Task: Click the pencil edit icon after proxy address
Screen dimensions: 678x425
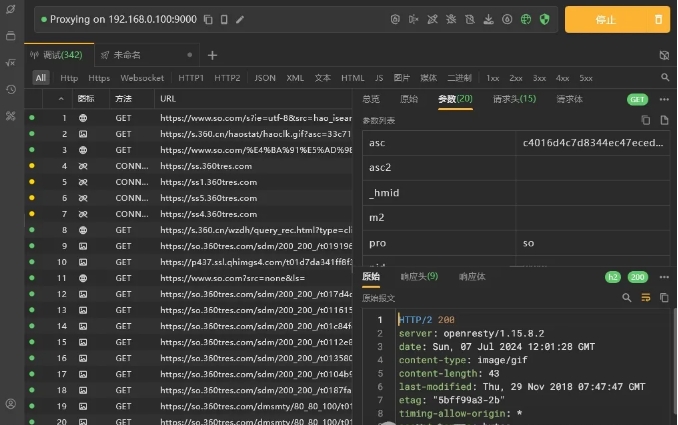Action: 240,19
